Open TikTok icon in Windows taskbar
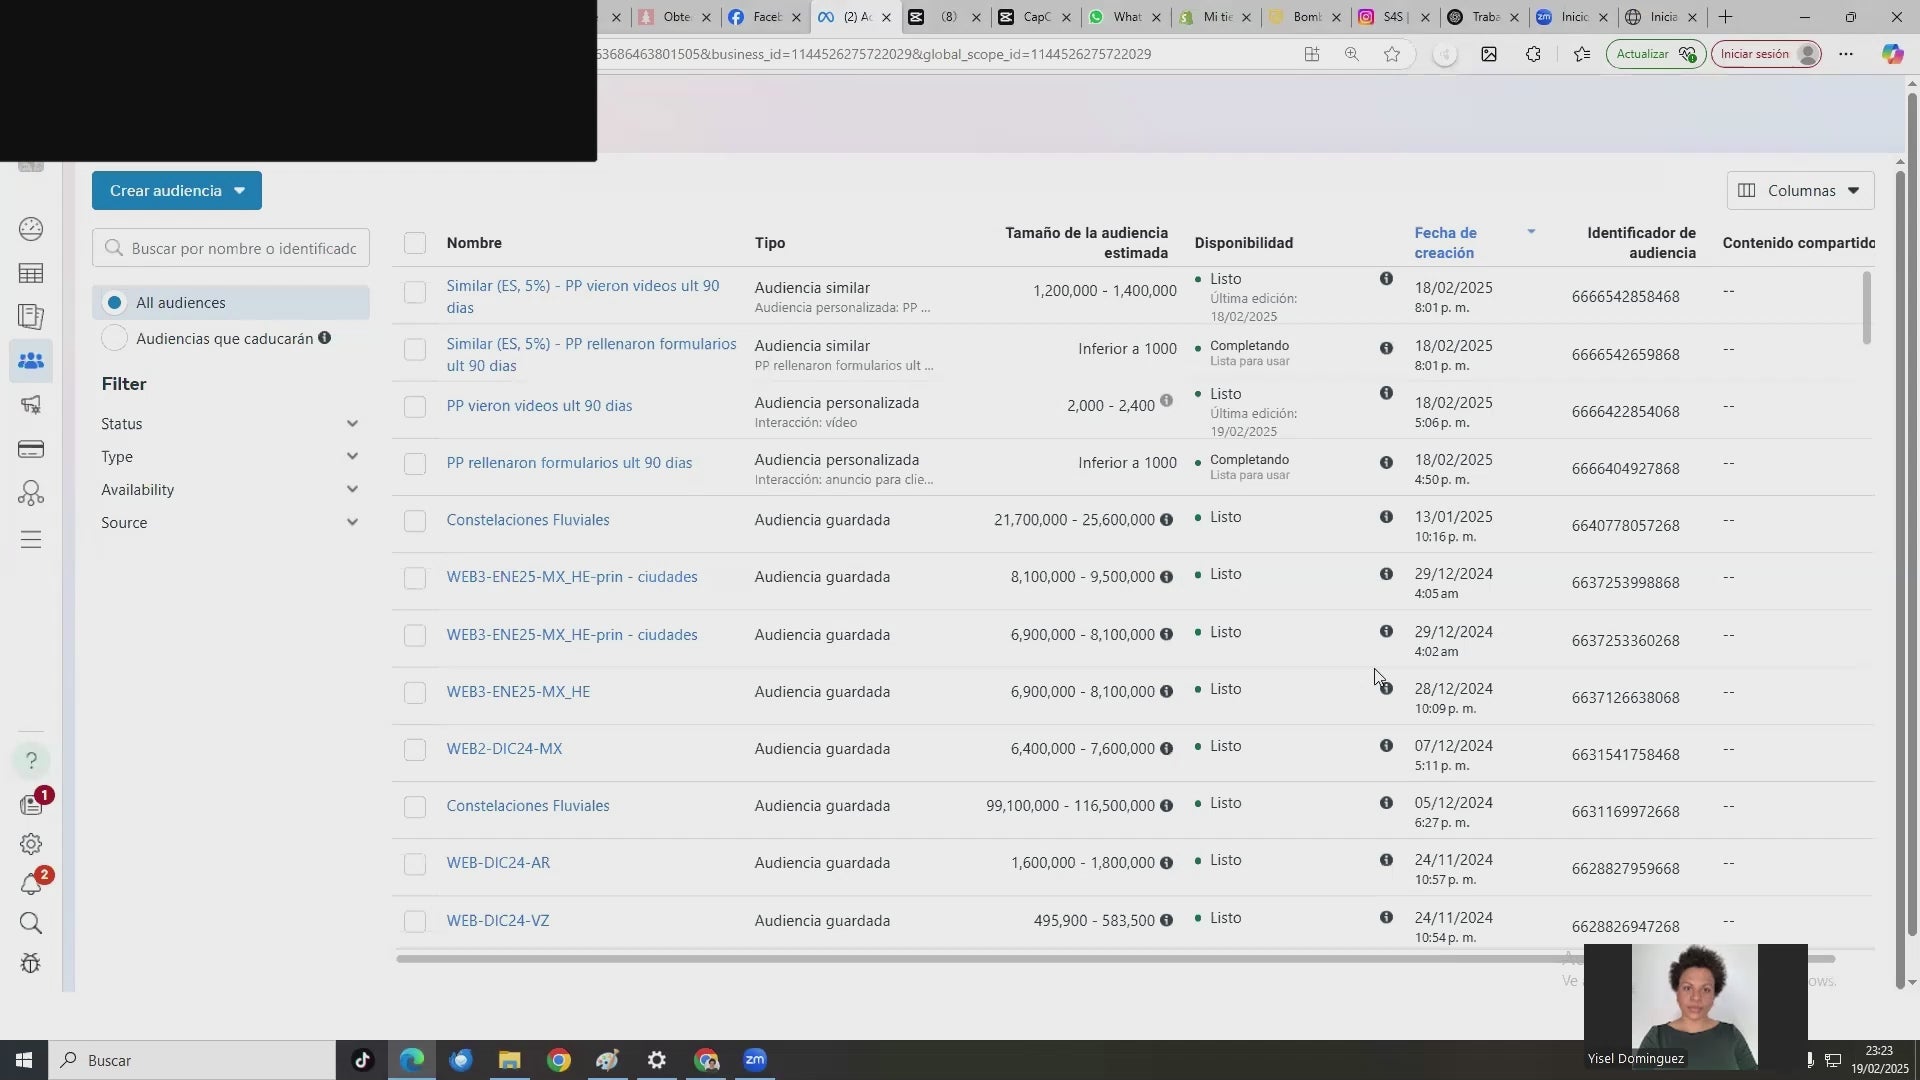Viewport: 1920px width, 1080px height. click(x=362, y=1060)
